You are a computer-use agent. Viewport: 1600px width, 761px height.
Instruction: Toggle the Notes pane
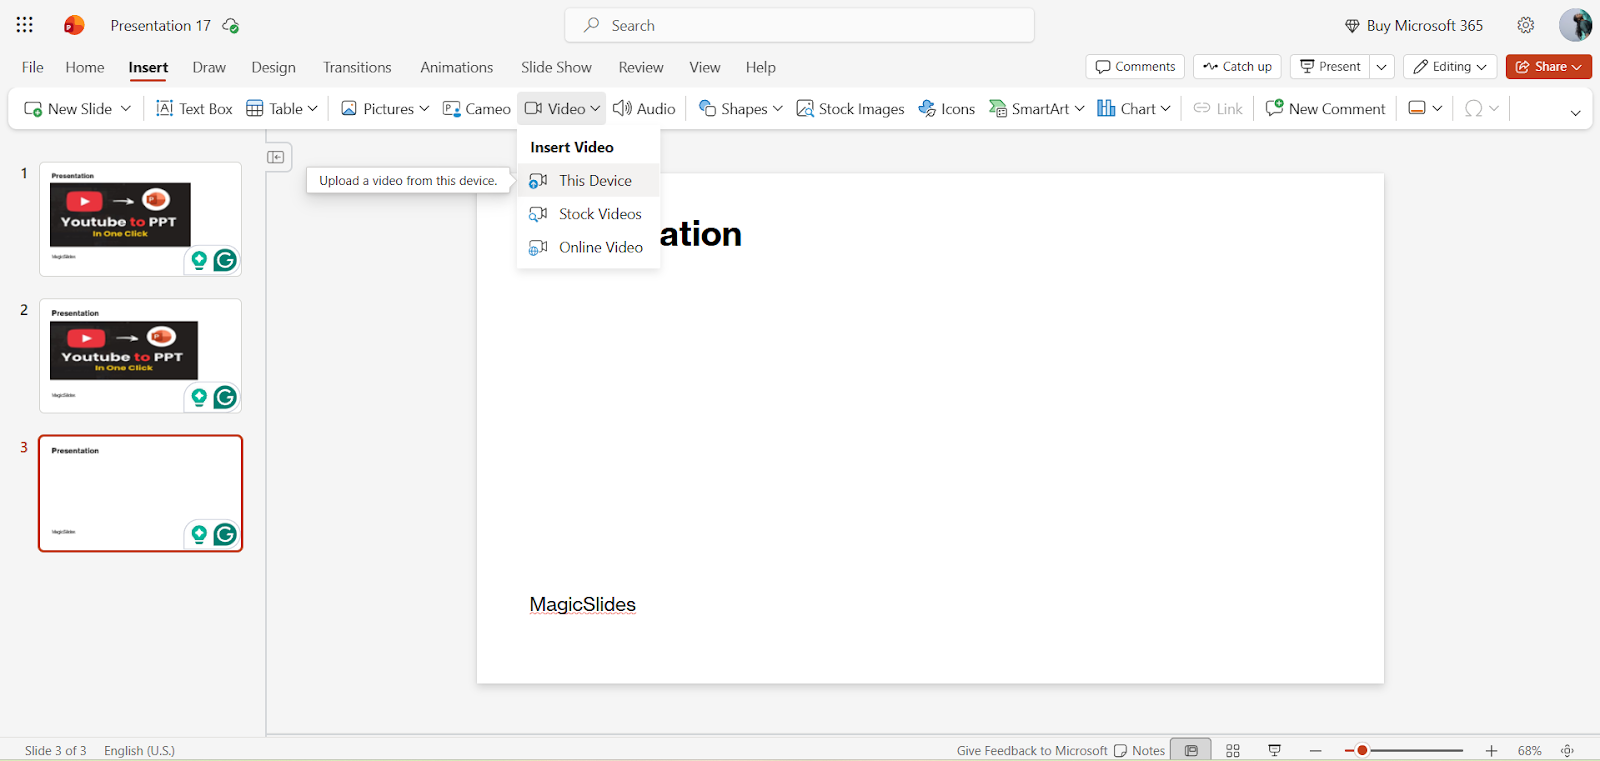[1140, 750]
